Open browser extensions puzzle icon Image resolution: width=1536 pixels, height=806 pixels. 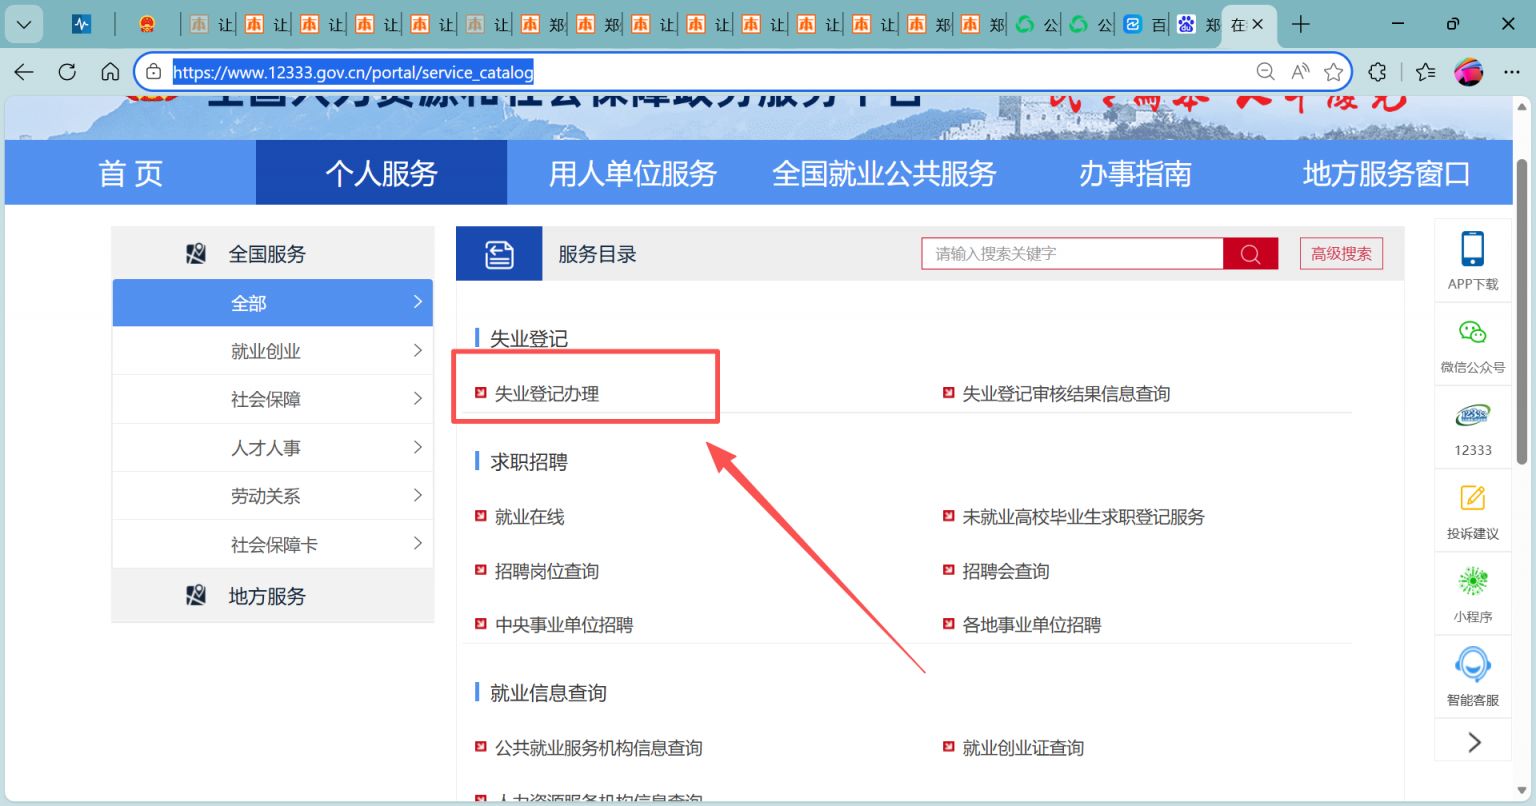pos(1377,72)
